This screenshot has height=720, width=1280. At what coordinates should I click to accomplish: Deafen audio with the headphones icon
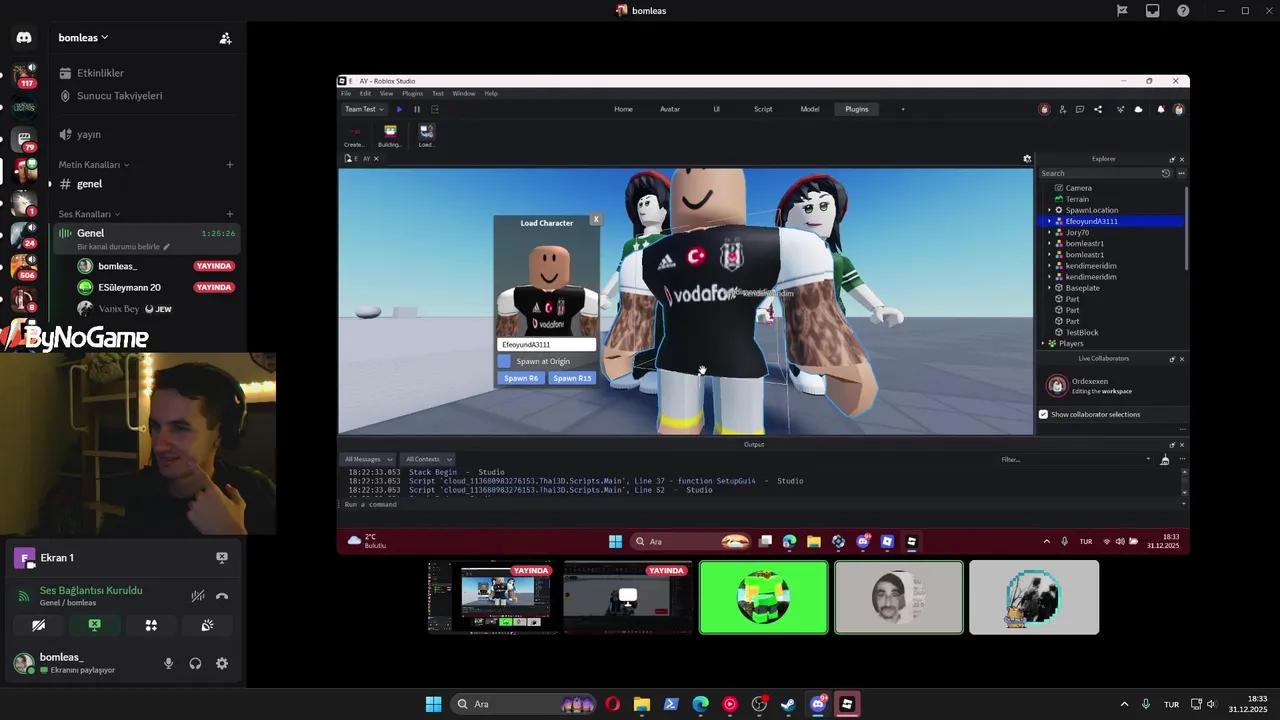coord(195,663)
